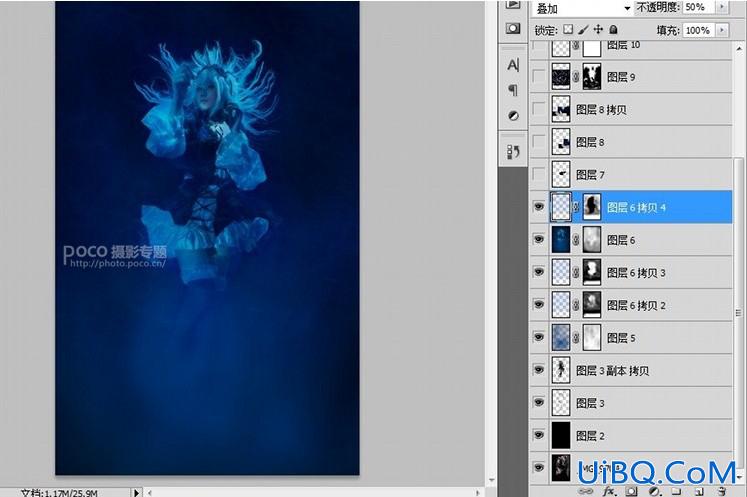
Task: Open fill 填充 slider arrow
Action: pyautogui.click(x=722, y=30)
